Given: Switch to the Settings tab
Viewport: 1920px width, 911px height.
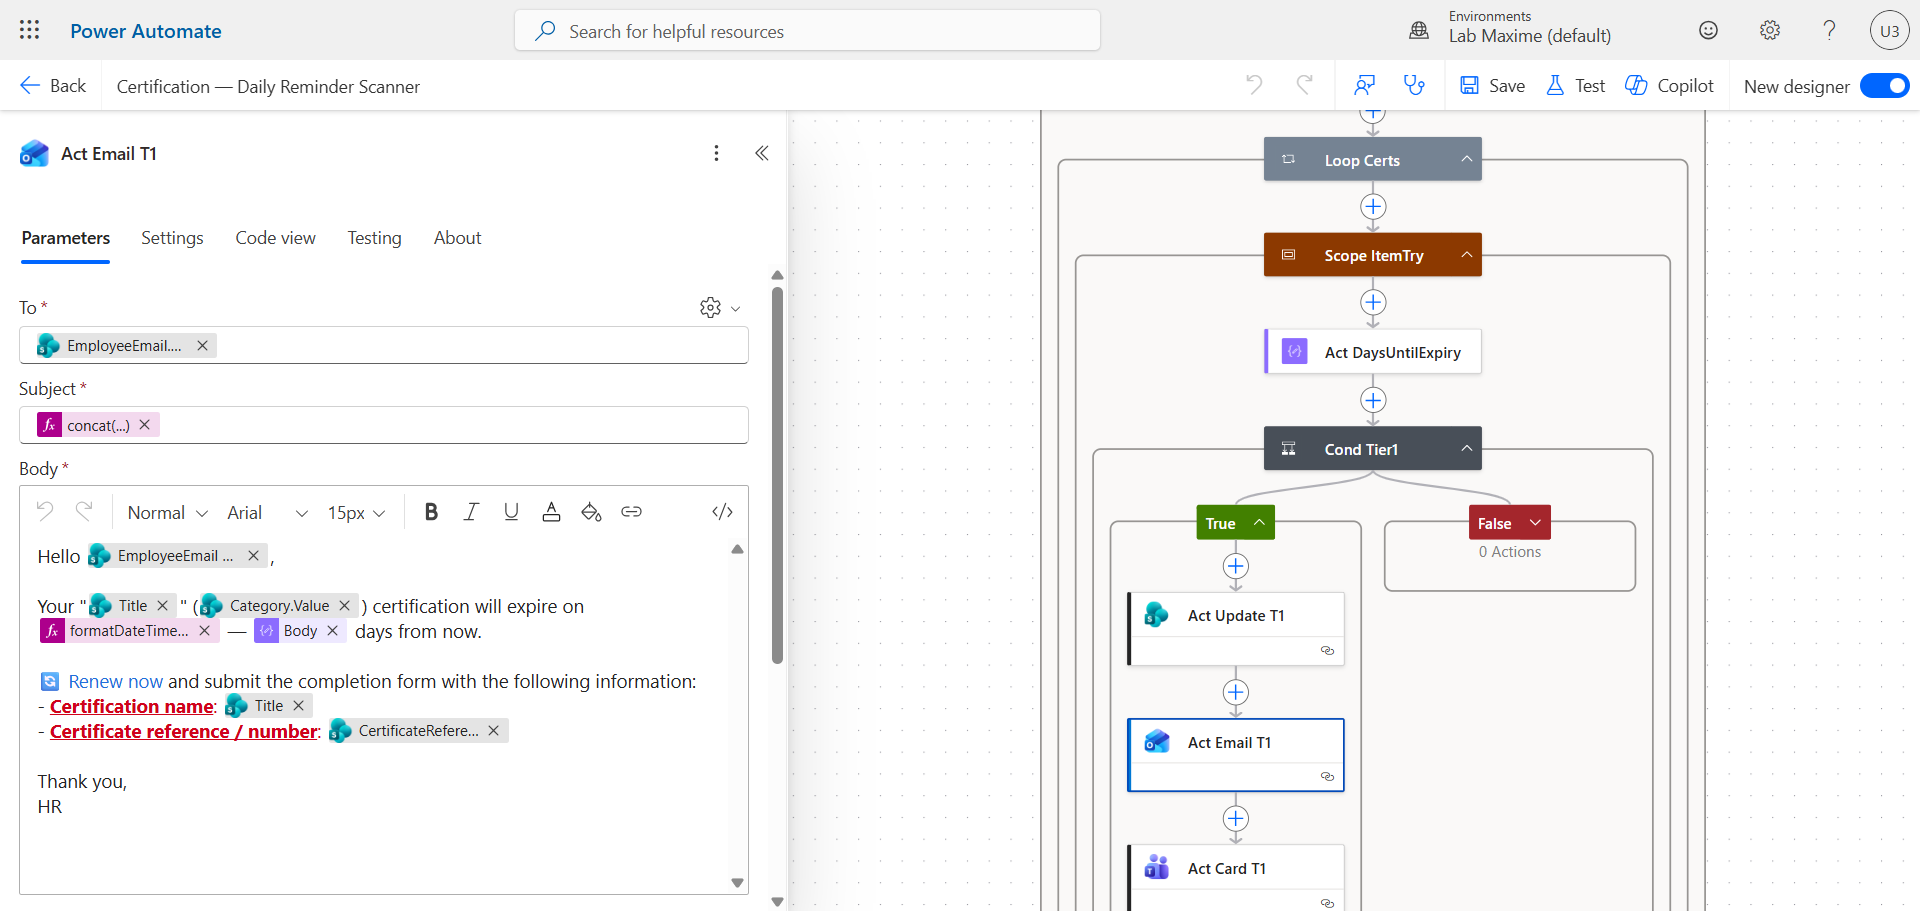Looking at the screenshot, I should tap(172, 238).
